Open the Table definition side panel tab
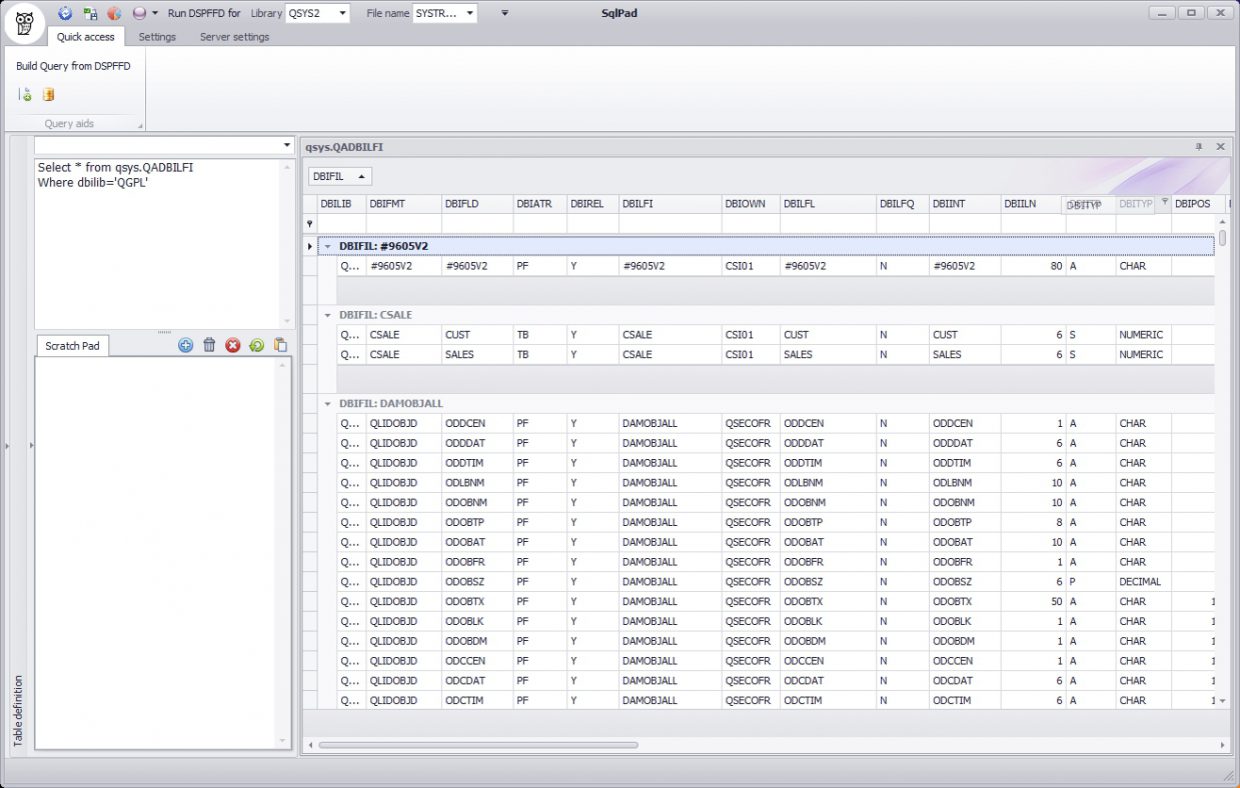Viewport: 1240px width, 788px height. [18, 710]
